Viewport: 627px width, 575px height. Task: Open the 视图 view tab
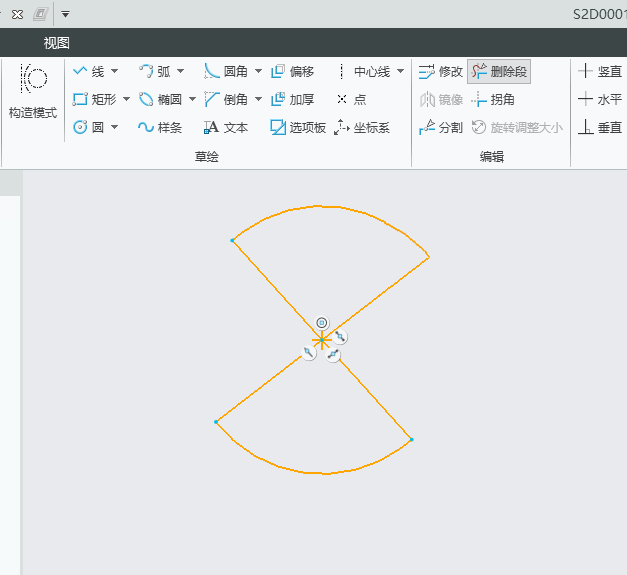[56, 43]
